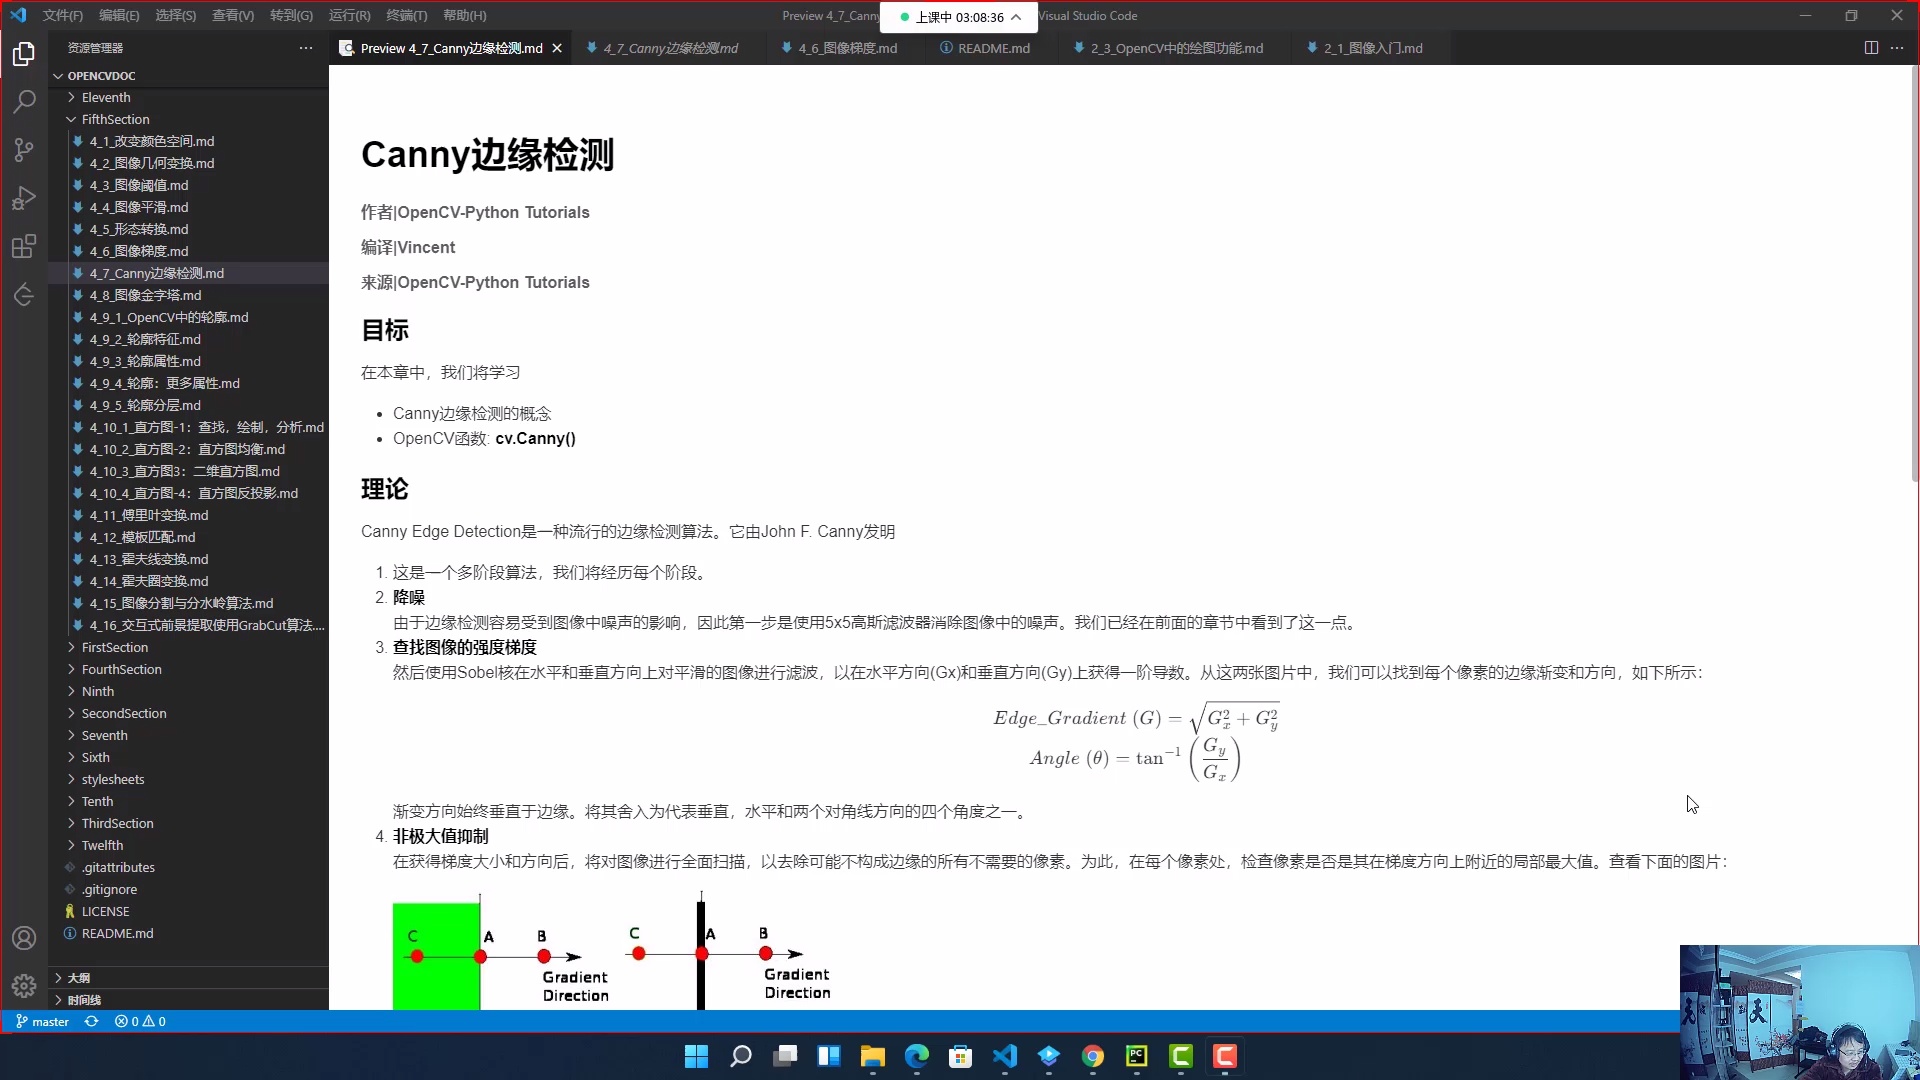Click the master branch indicator
This screenshot has width=1920, height=1080.
(x=42, y=1021)
